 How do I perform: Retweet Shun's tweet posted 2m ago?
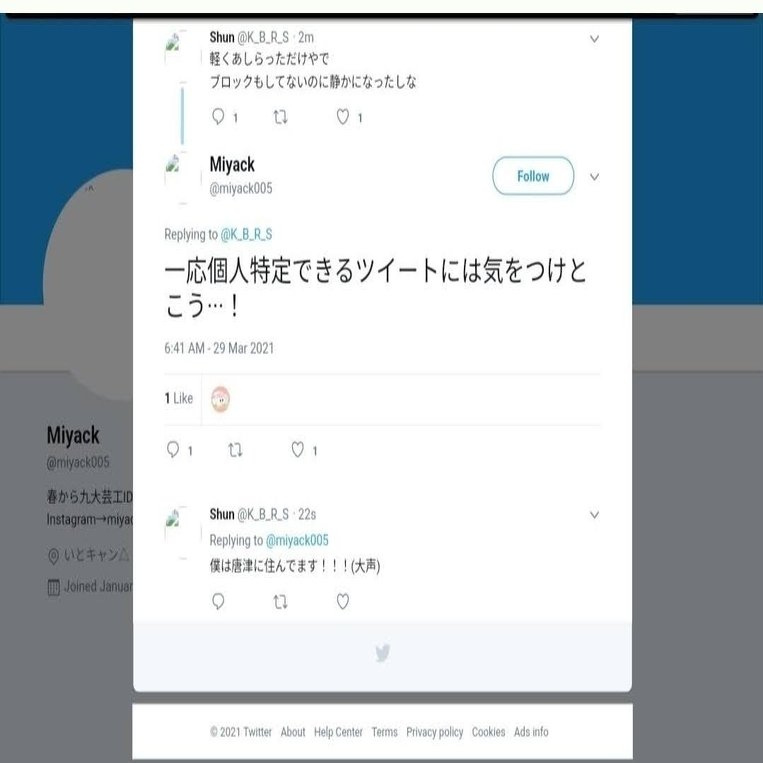(280, 117)
